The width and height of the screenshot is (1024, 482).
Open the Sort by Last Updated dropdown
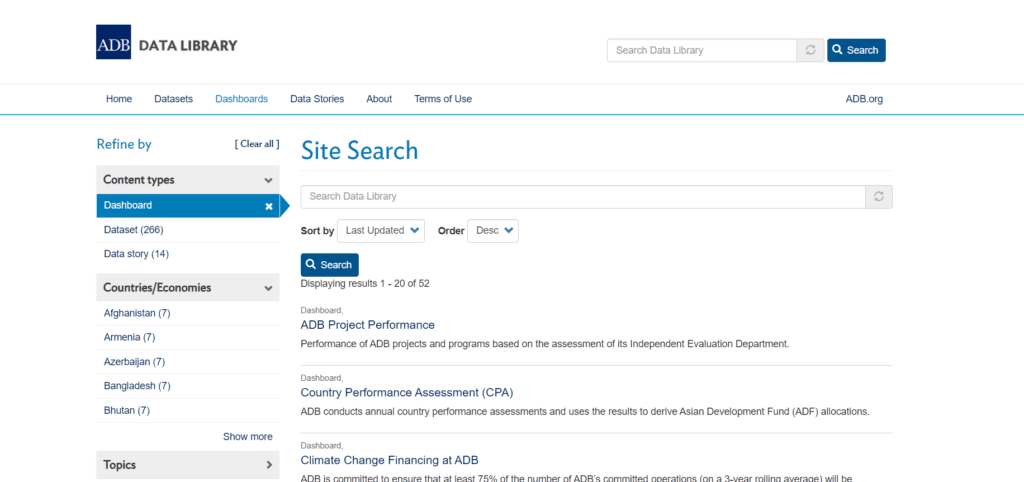click(381, 231)
